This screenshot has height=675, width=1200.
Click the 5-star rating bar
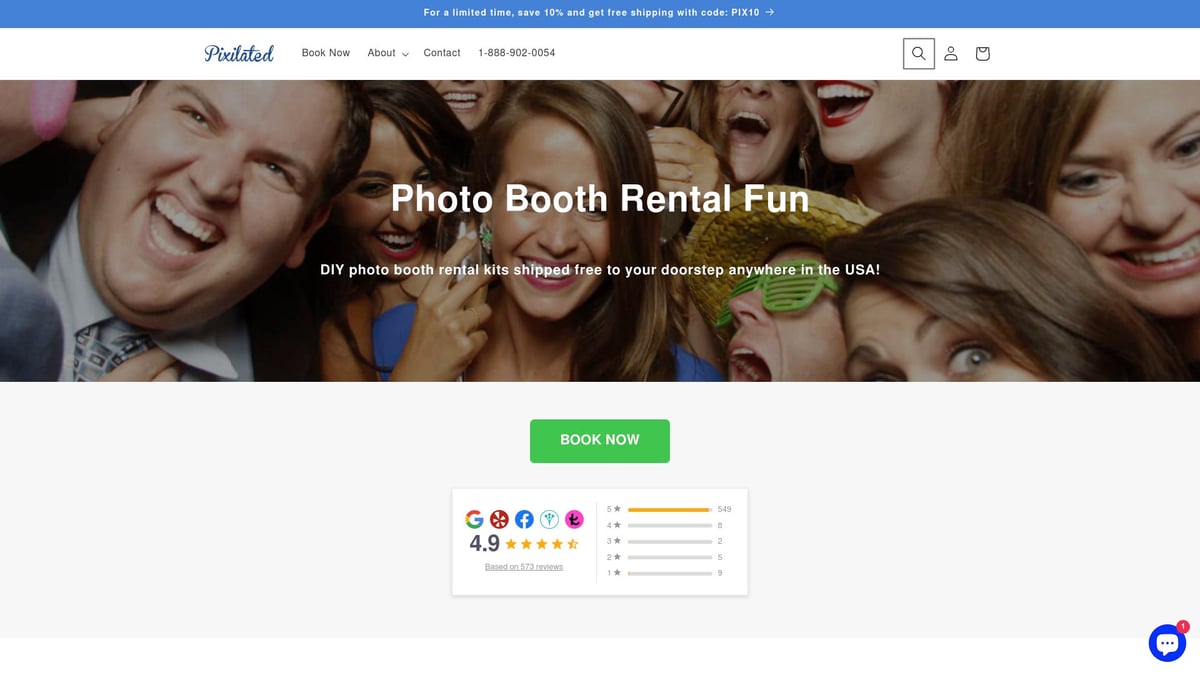670,508
